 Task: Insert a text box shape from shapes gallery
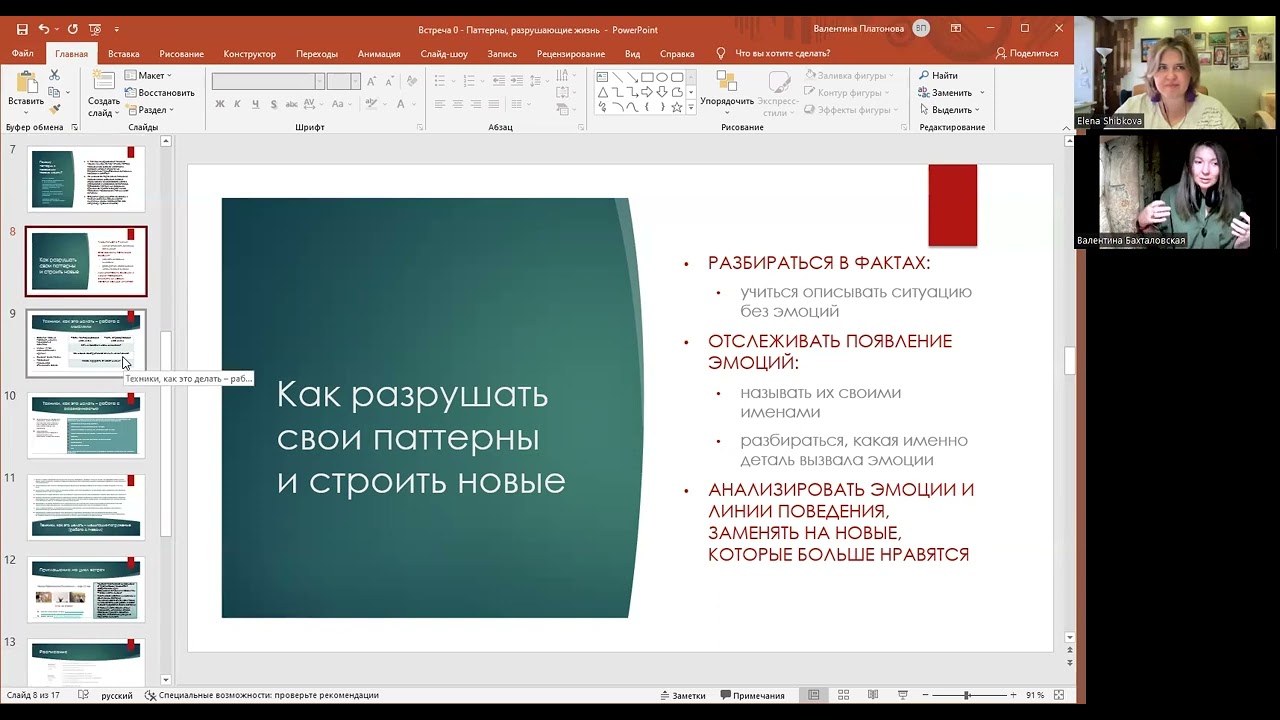coord(602,77)
